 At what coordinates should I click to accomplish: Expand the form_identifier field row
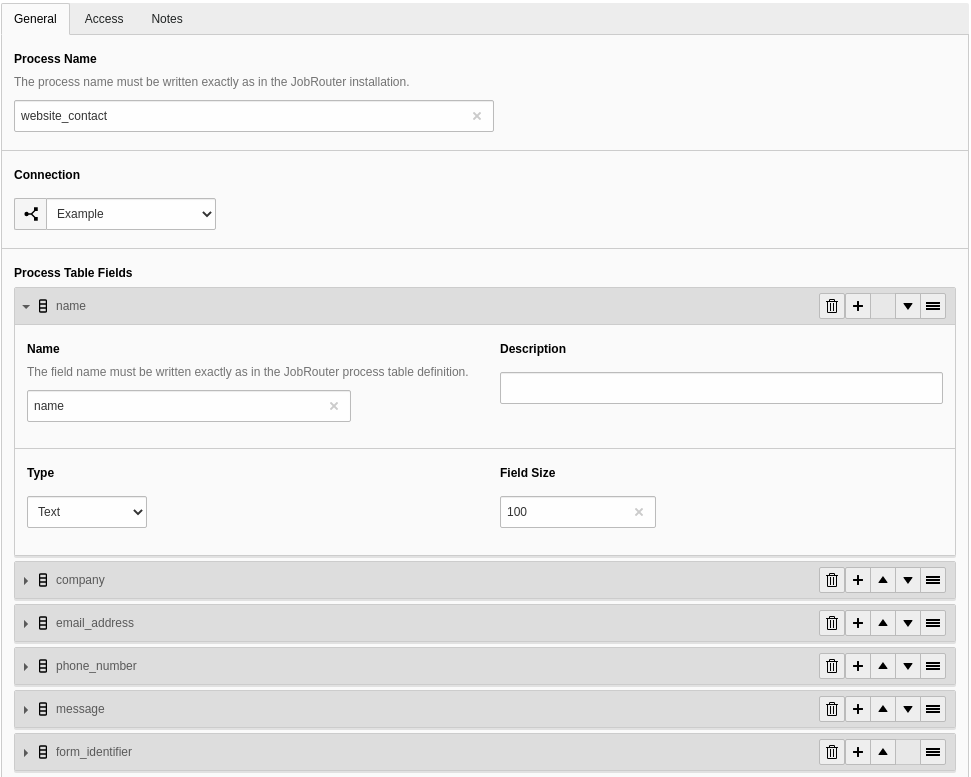(x=26, y=752)
